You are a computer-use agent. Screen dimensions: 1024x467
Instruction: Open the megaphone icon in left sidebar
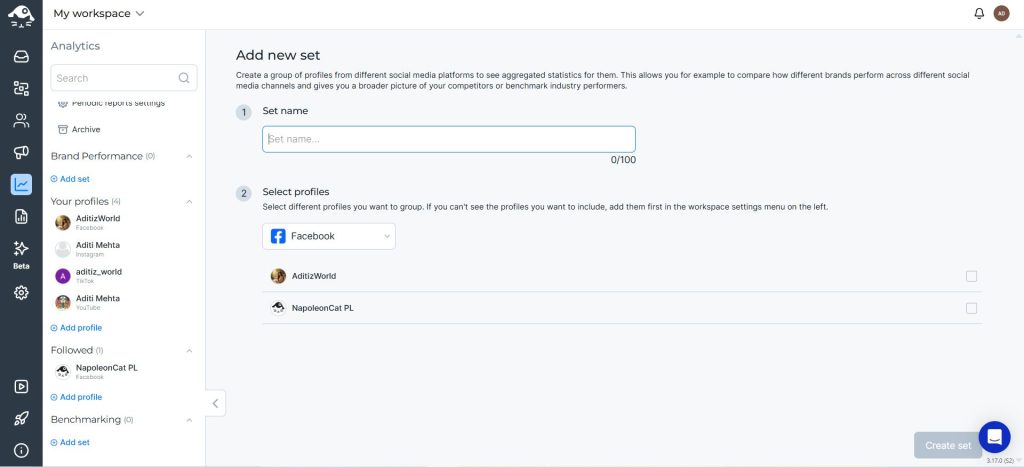click(21, 152)
